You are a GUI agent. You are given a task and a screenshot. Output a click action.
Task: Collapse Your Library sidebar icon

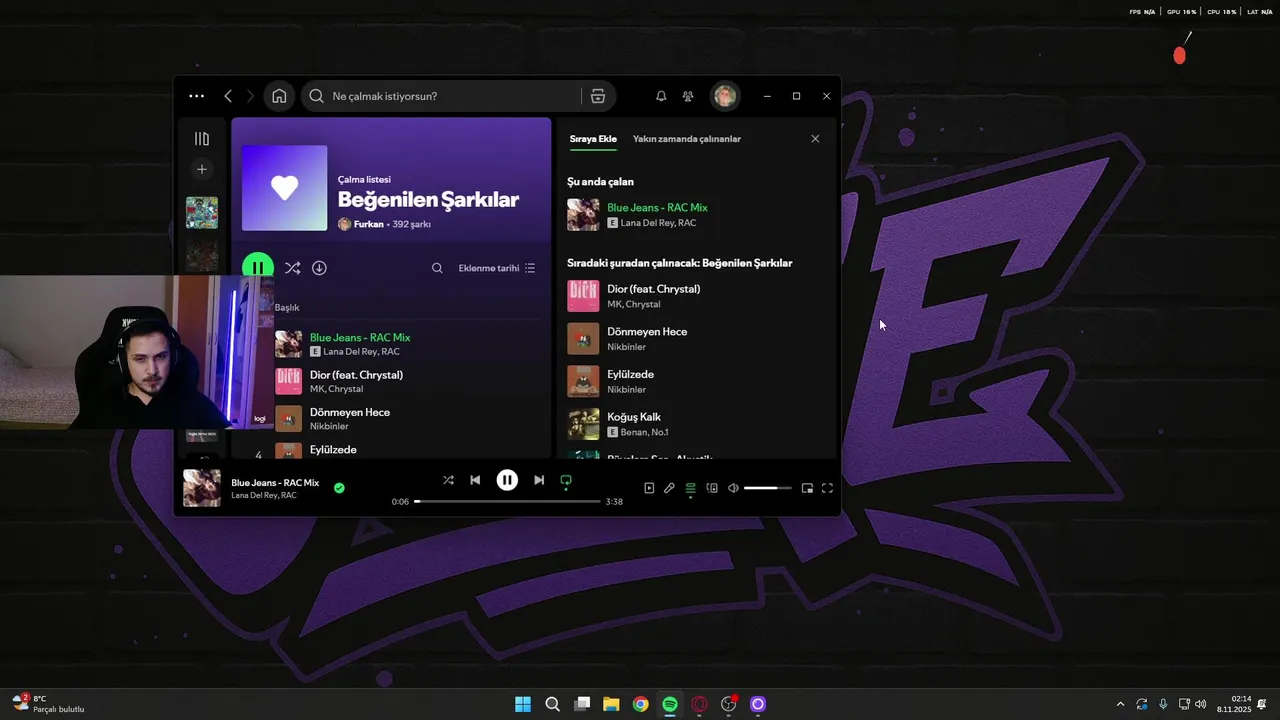click(x=201, y=139)
